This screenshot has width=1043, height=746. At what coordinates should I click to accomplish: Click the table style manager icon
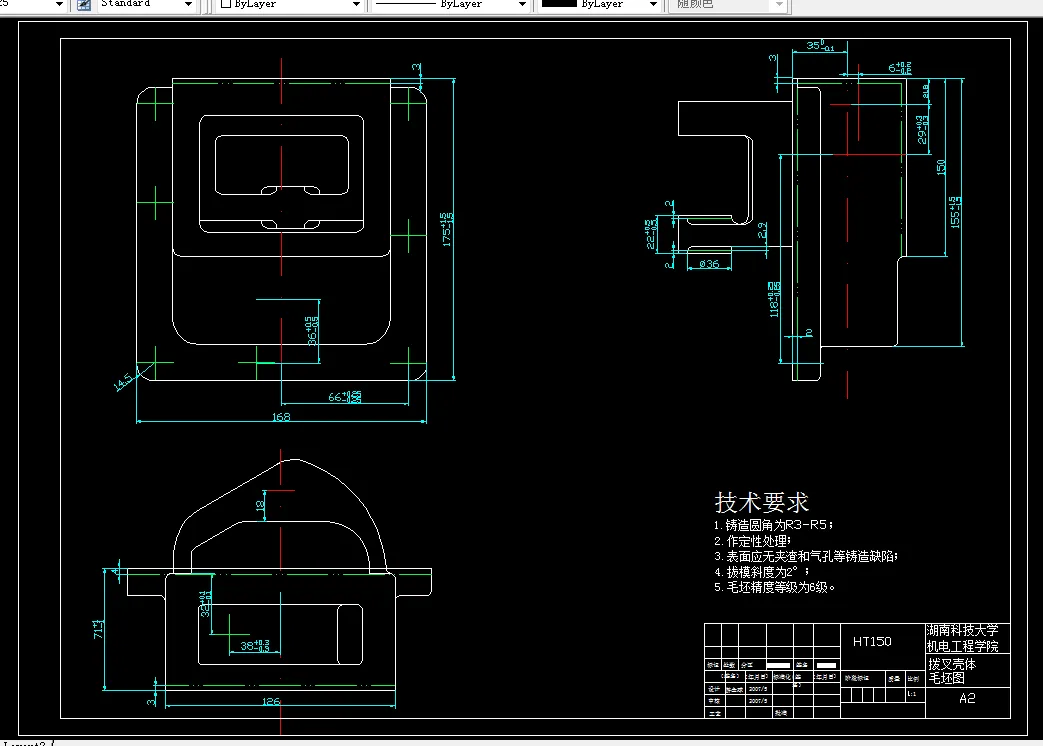84,5
